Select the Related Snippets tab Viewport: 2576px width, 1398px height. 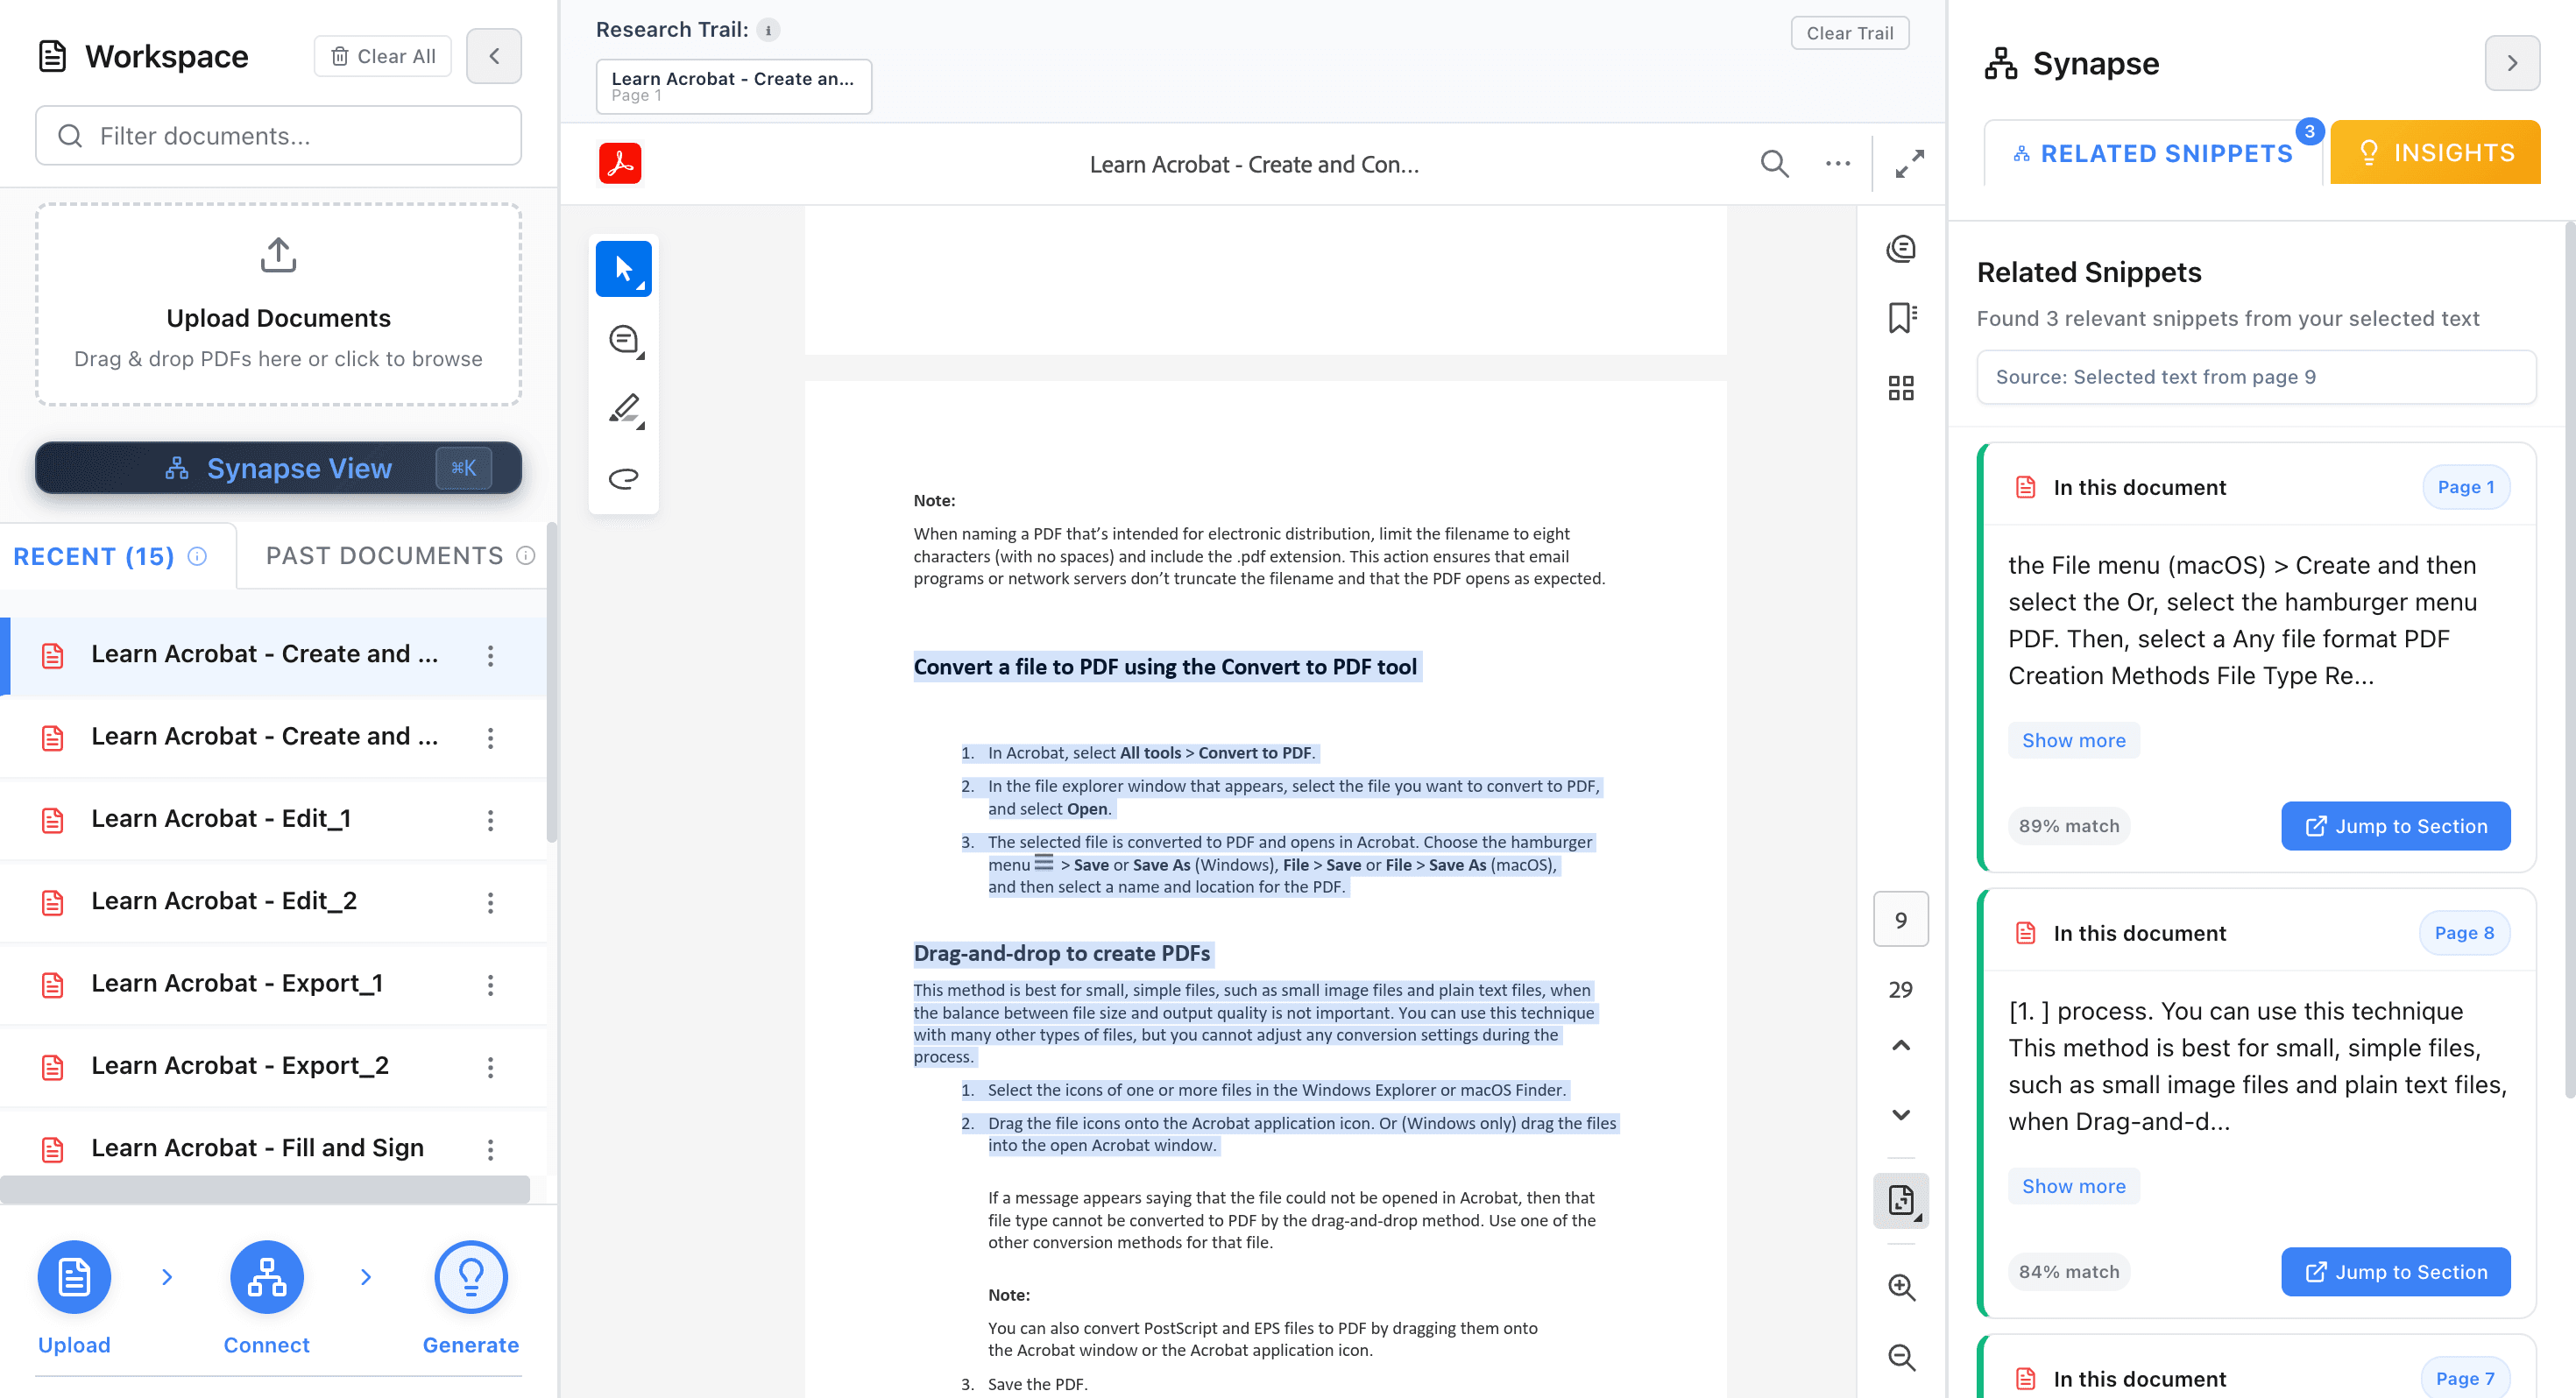2154,153
